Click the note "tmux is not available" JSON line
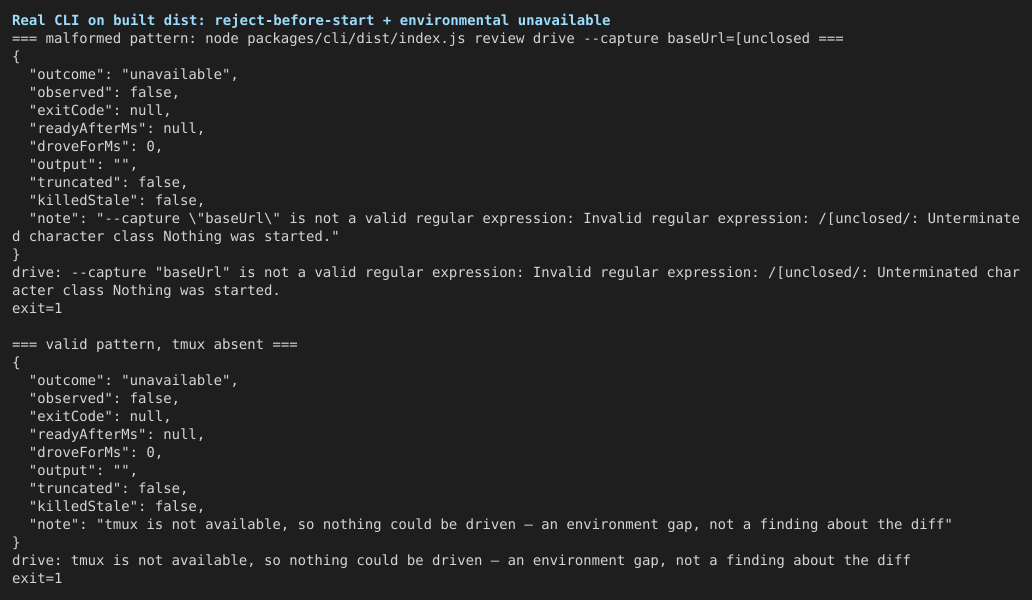Image resolution: width=1032 pixels, height=600 pixels. coord(490,524)
